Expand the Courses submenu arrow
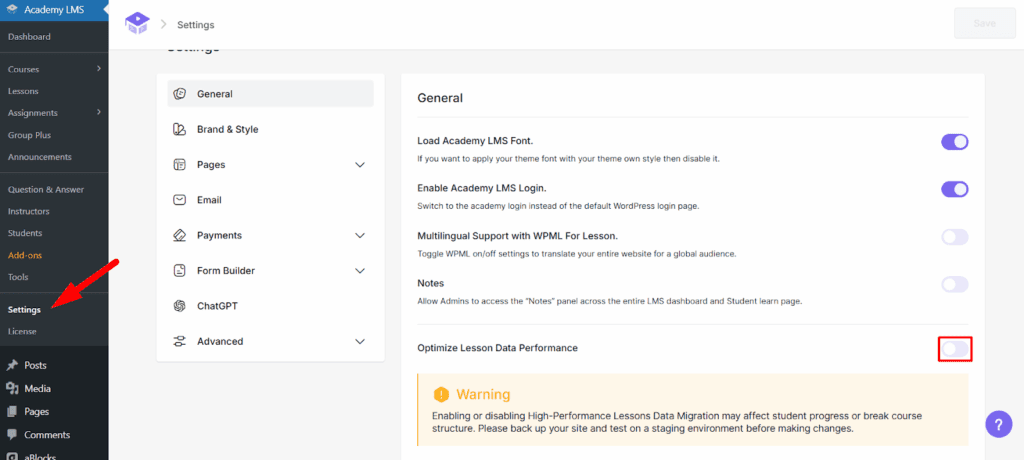Screen dimensions: 1024x460 99,69
